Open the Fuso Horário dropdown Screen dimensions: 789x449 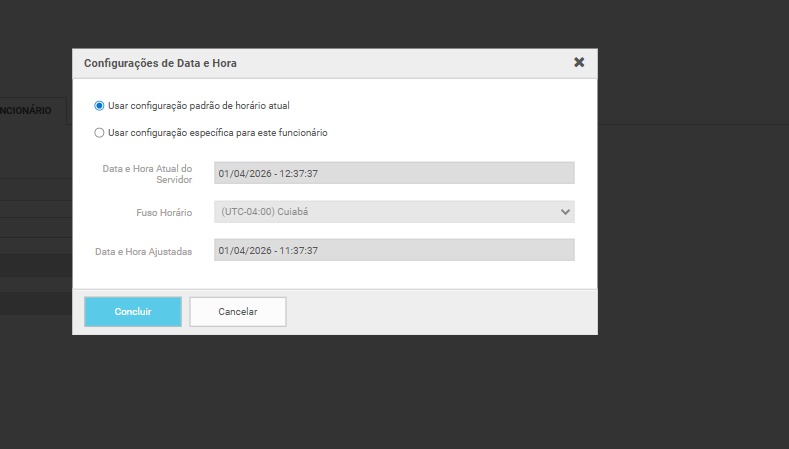tap(394, 212)
